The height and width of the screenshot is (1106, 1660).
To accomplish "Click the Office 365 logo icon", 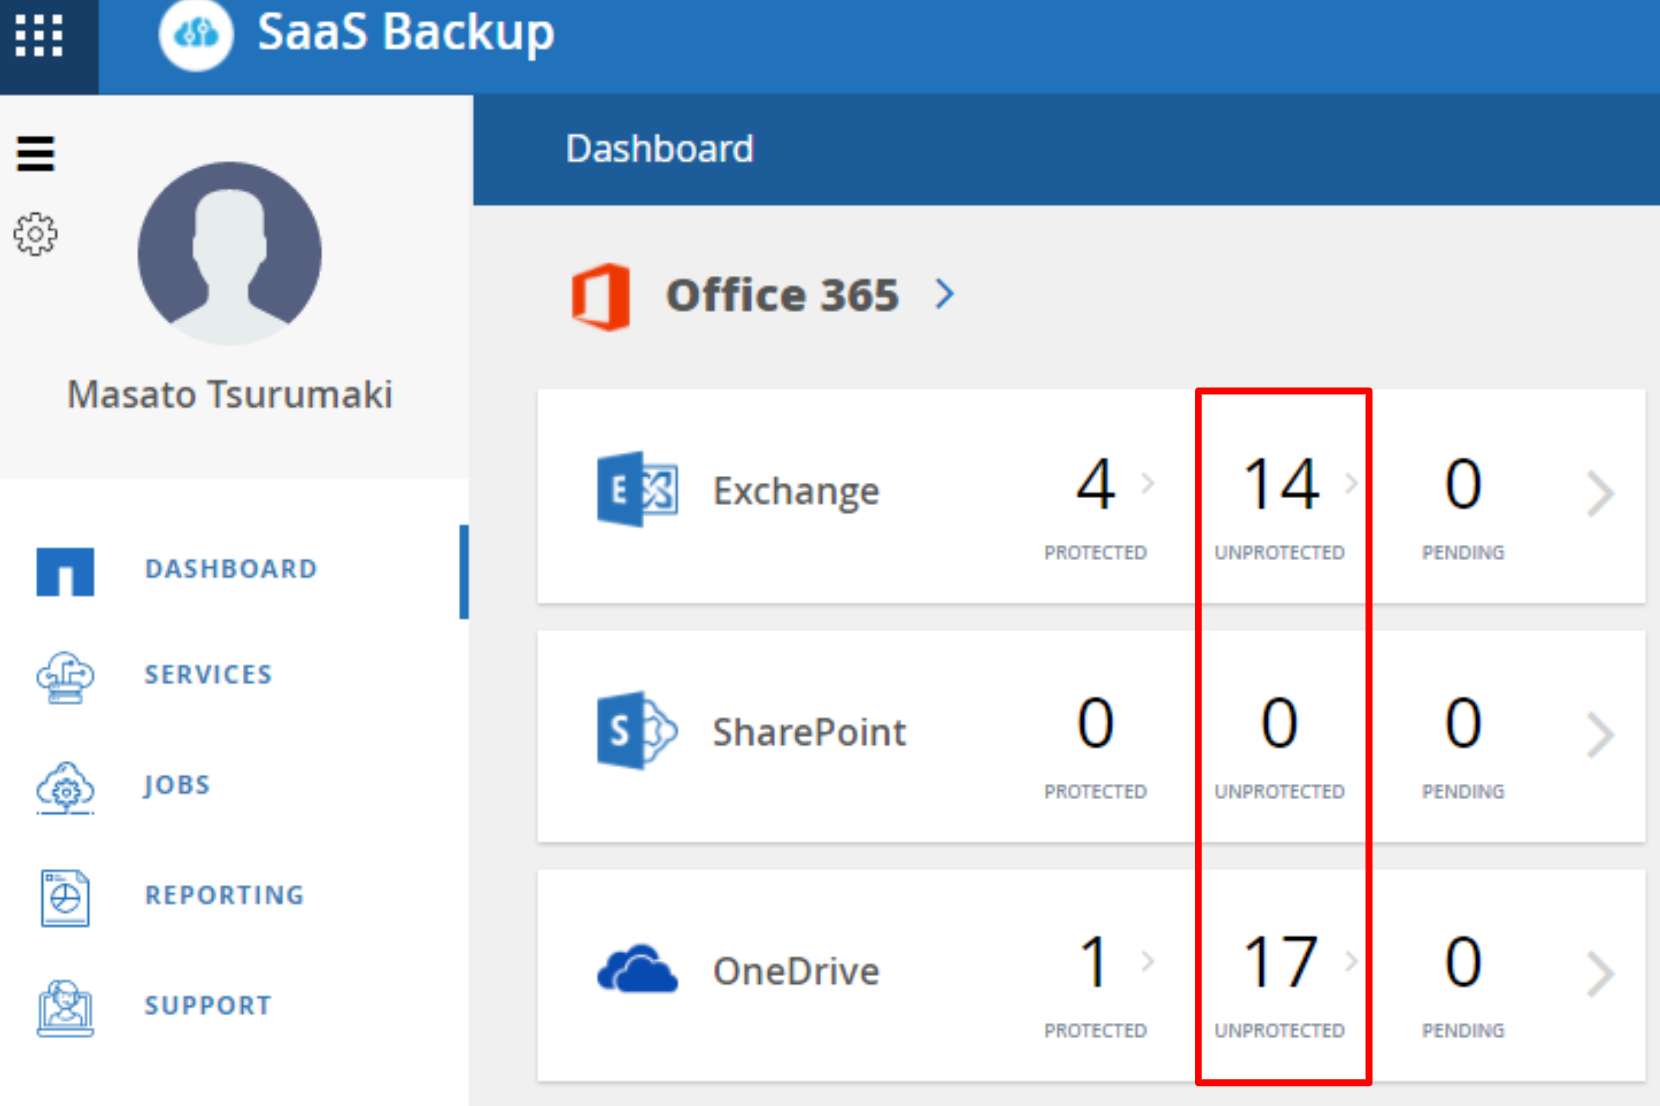I will pyautogui.click(x=601, y=297).
